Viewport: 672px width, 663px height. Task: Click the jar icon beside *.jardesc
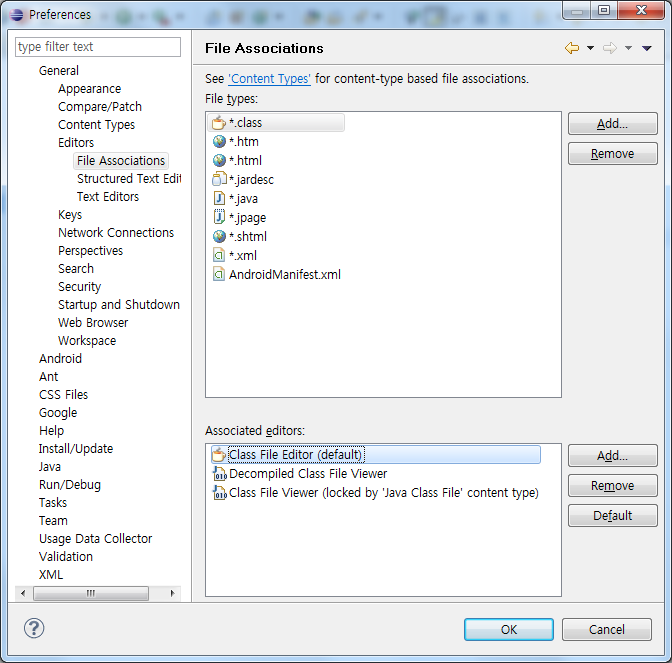(x=219, y=179)
